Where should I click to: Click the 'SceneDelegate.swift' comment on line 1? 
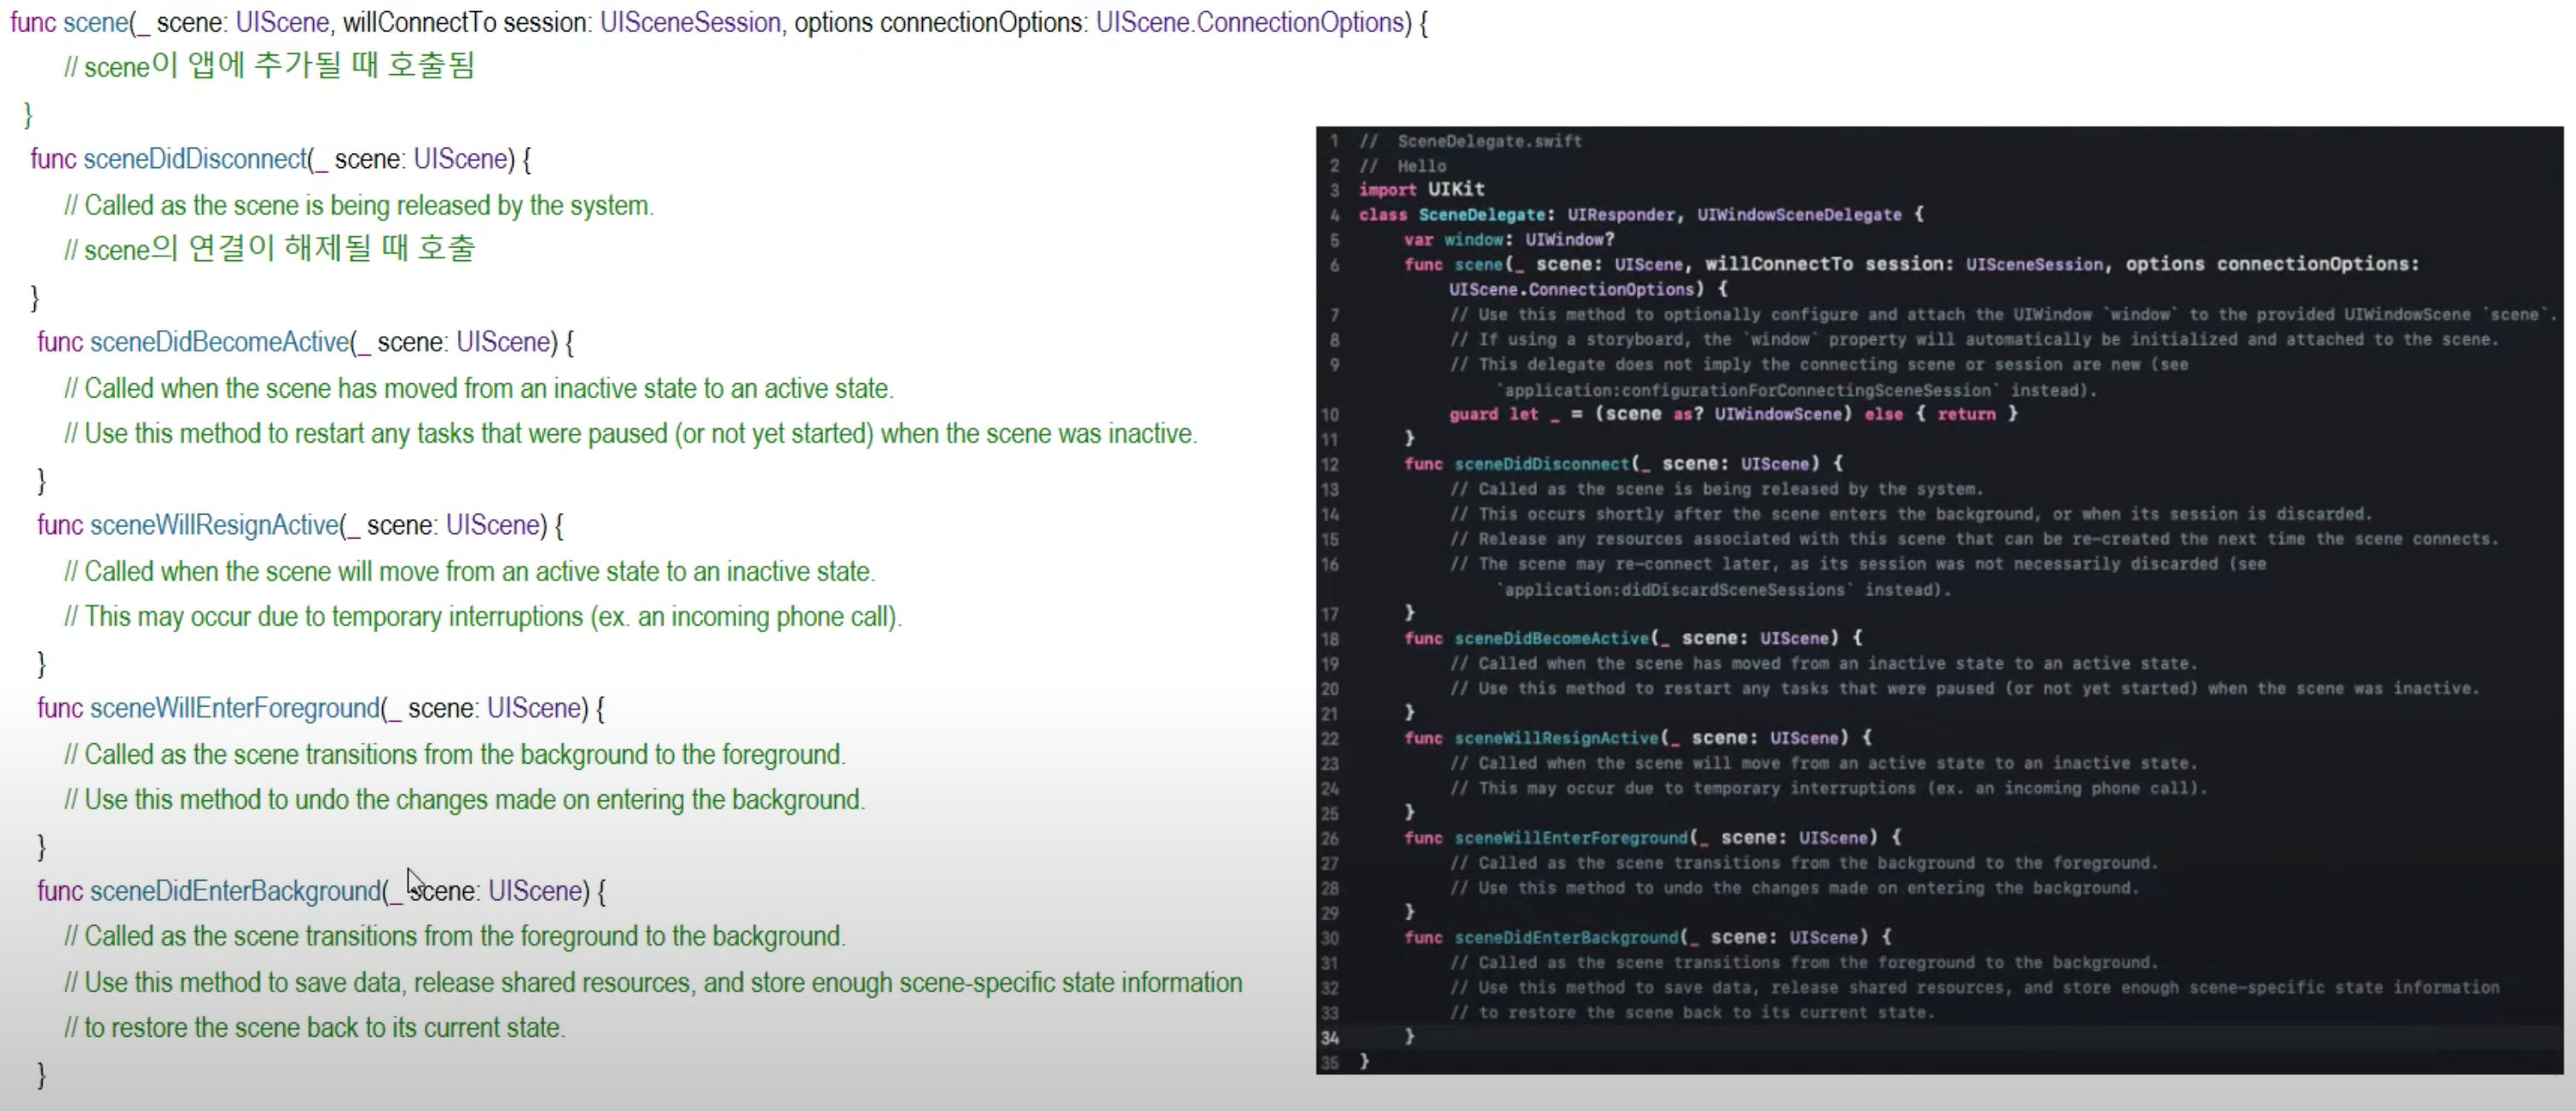(1489, 141)
